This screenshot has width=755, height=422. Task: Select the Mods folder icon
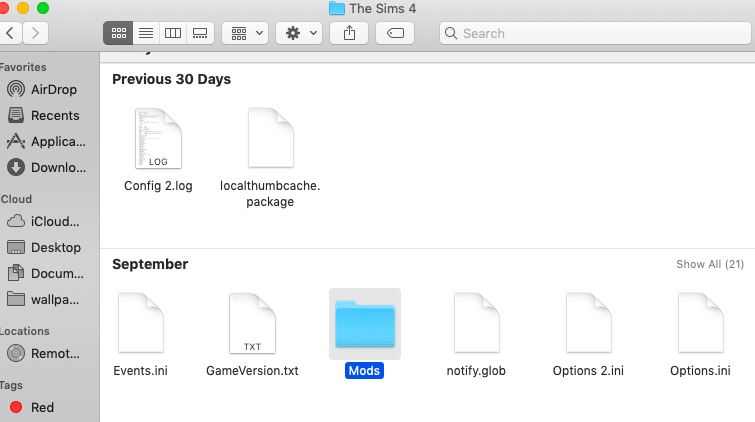[x=365, y=324]
